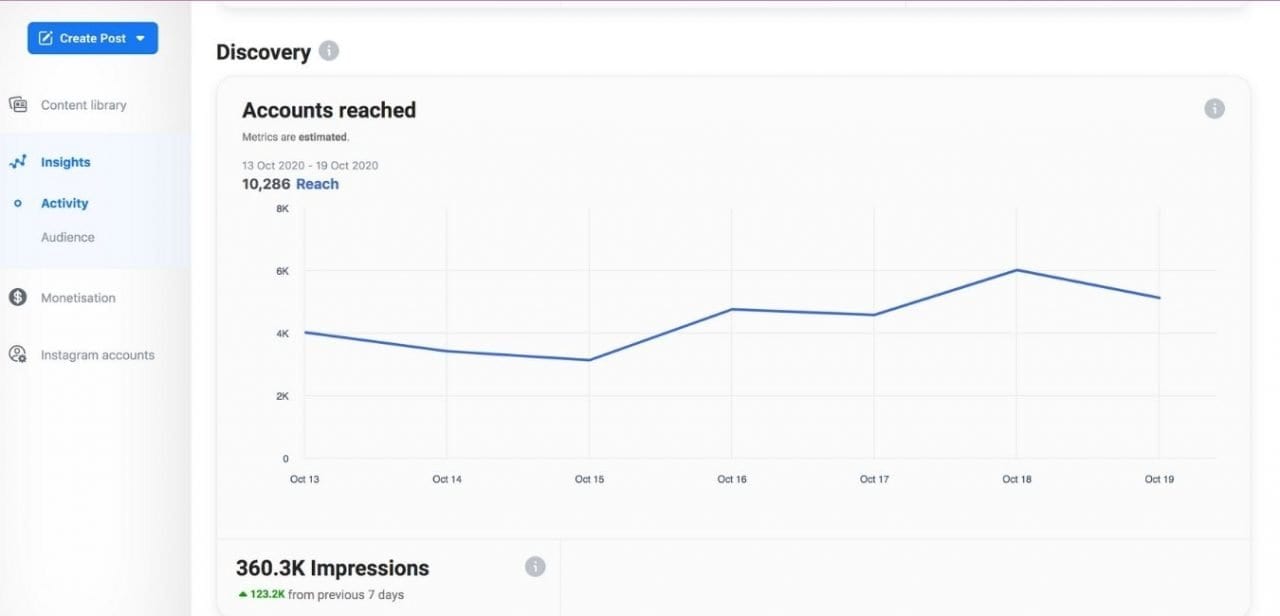Click the Accounts reached chart line
The image size is (1280, 616).
click(x=732, y=310)
